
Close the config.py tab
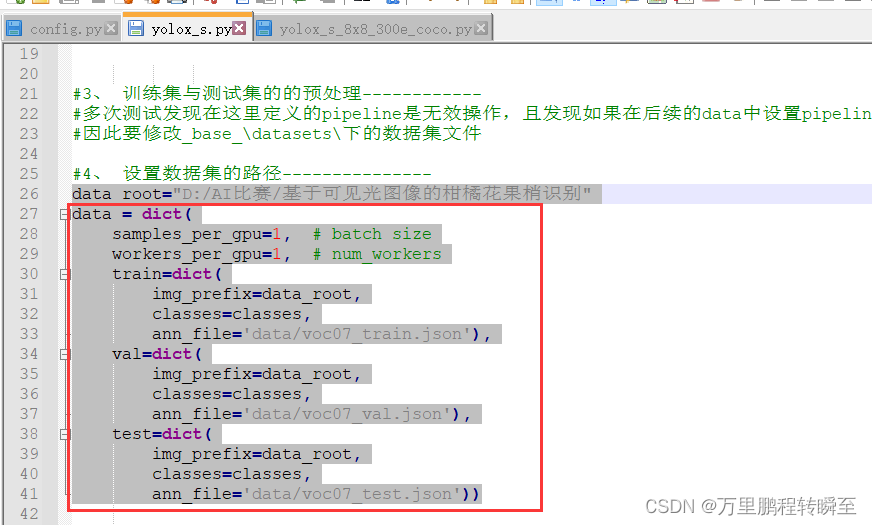pyautogui.click(x=112, y=28)
